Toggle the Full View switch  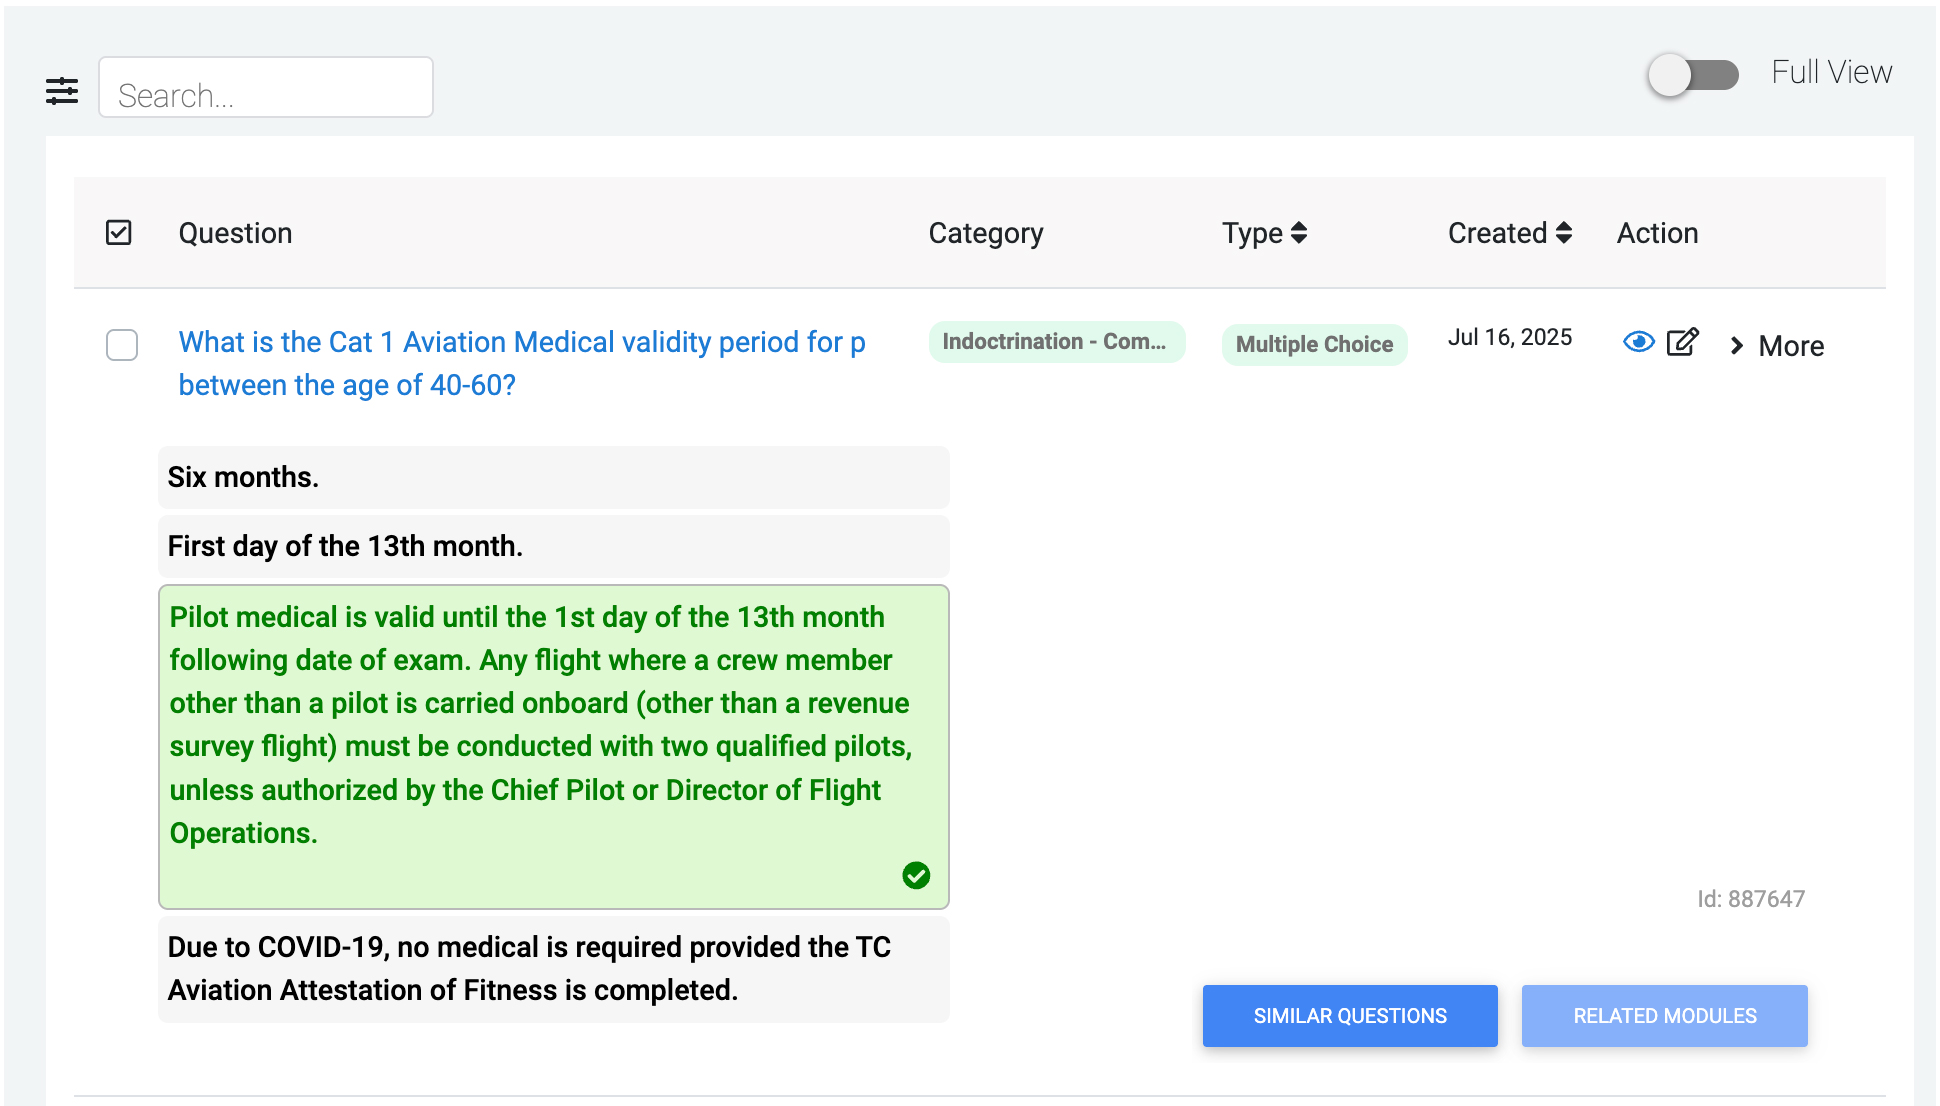(1693, 75)
